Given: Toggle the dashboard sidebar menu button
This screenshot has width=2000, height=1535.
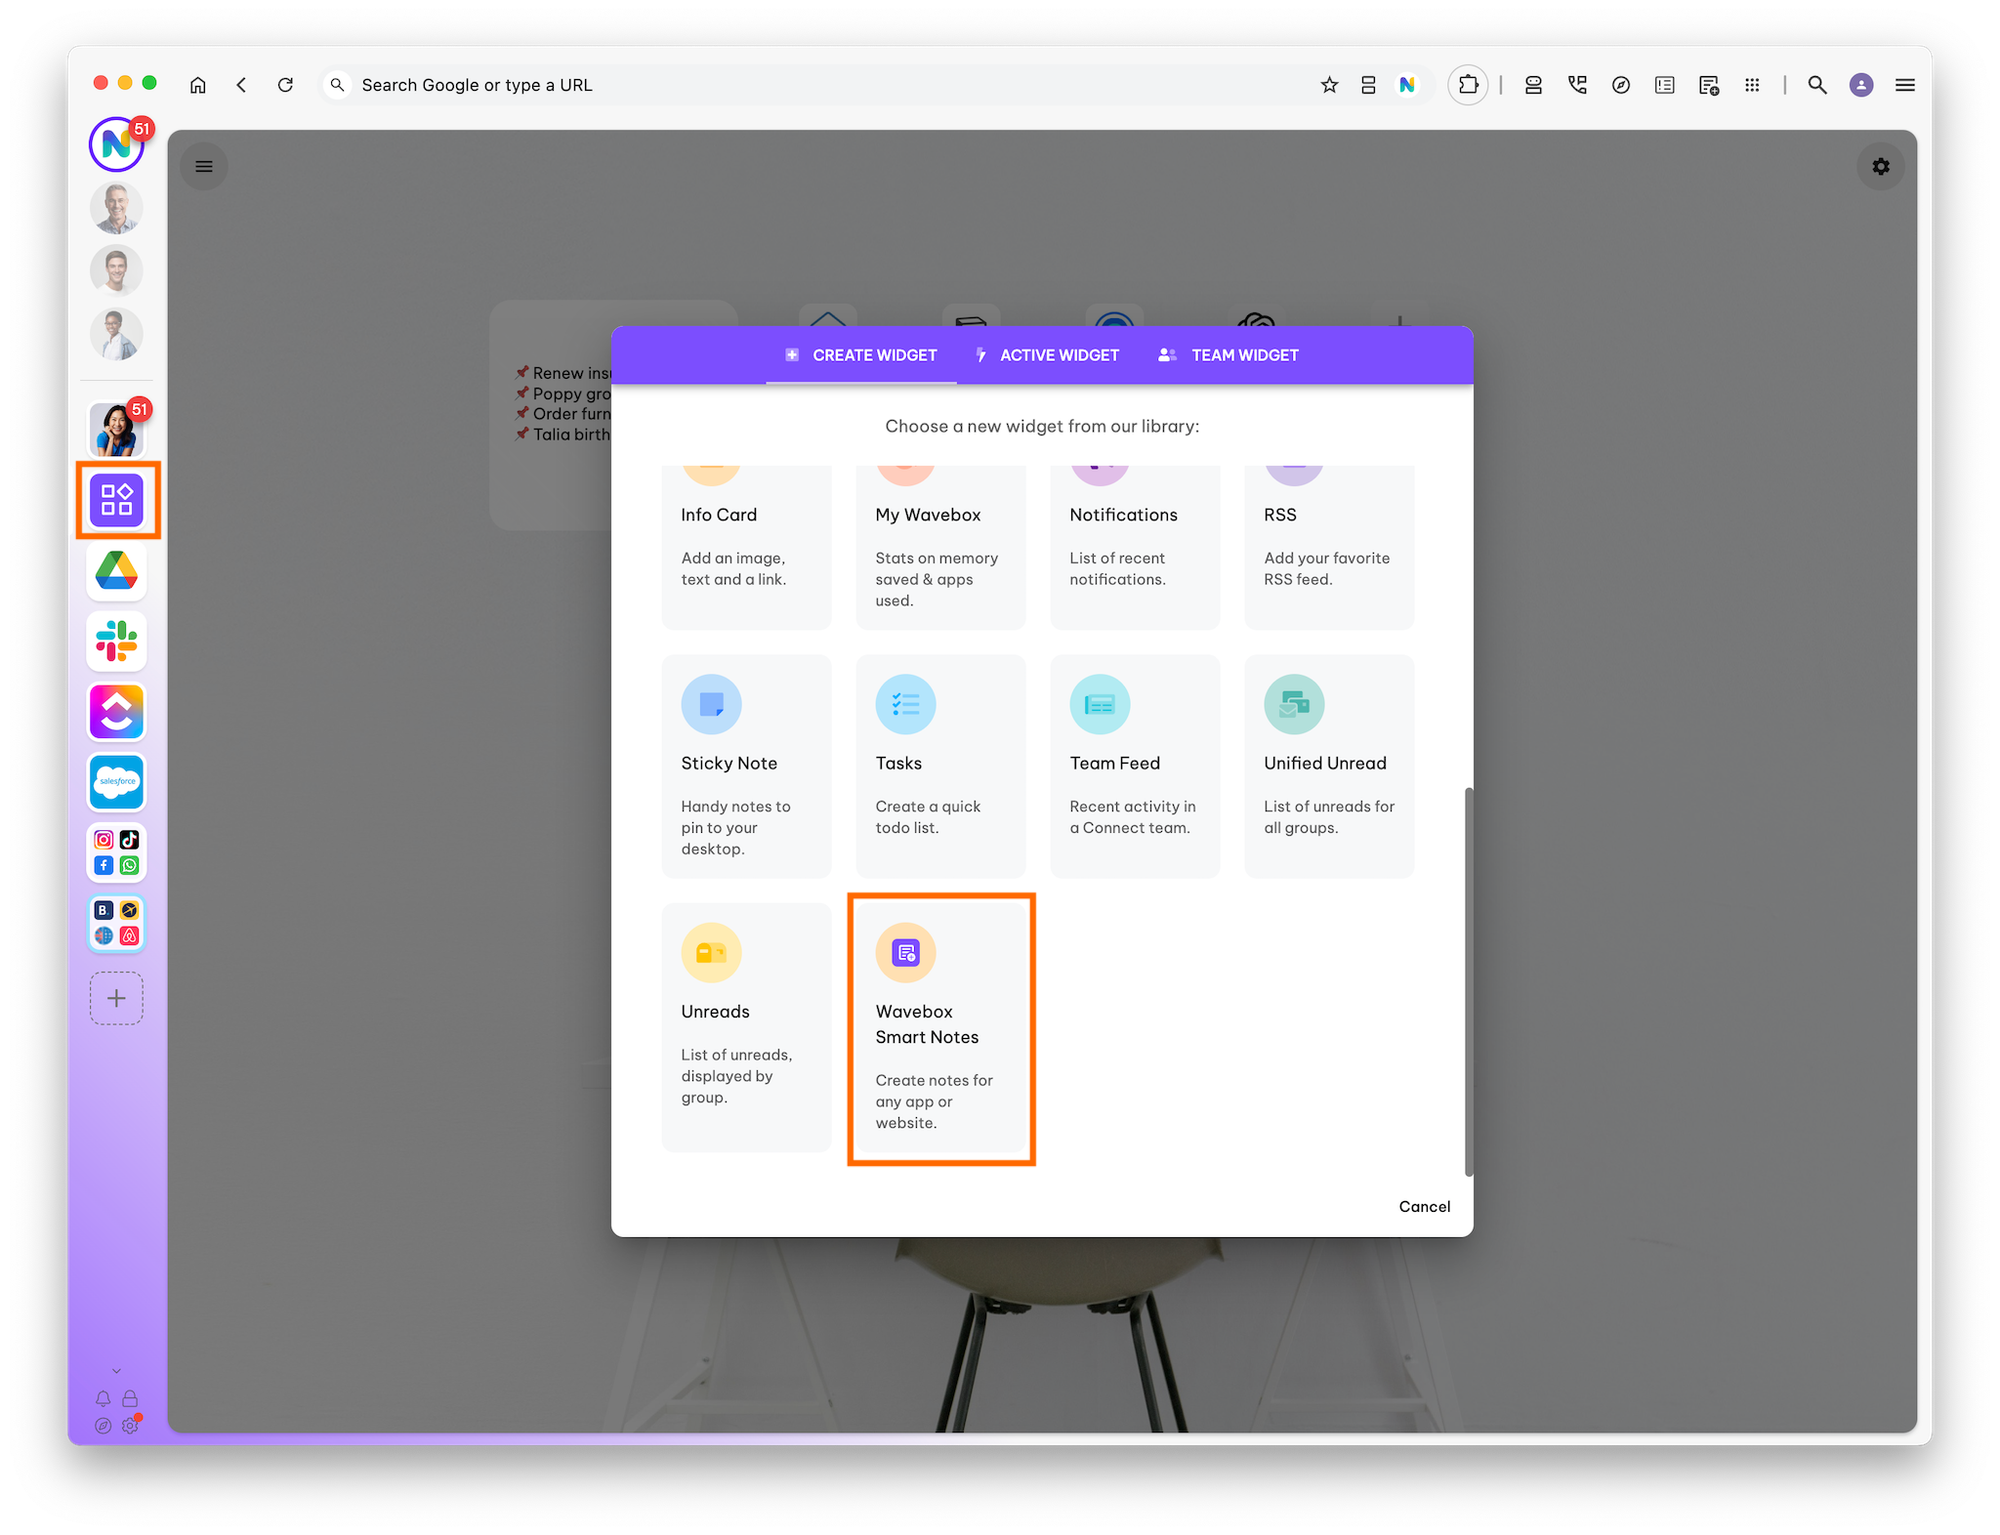Looking at the screenshot, I should click(204, 166).
